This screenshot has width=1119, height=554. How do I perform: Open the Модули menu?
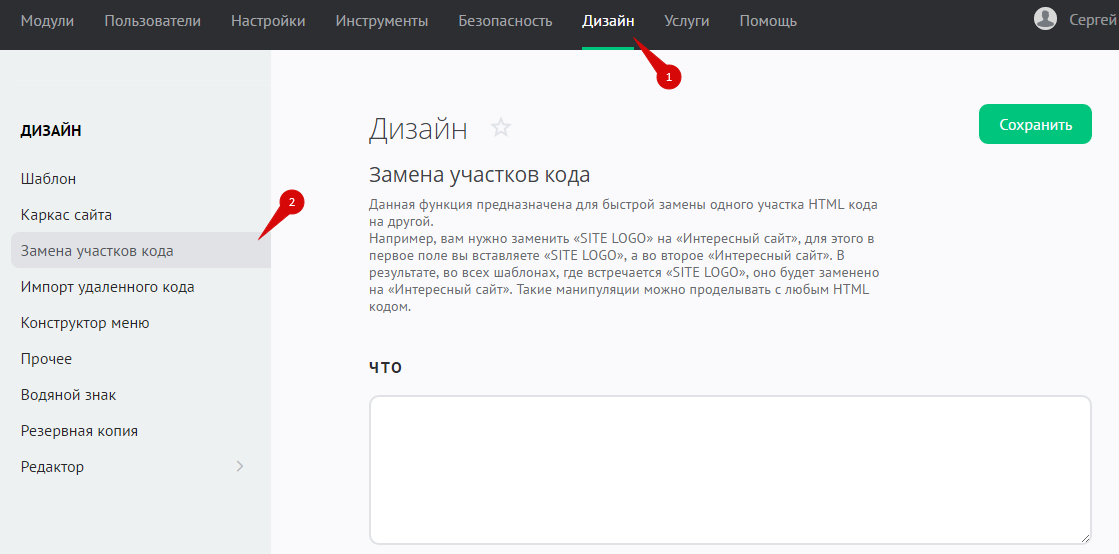tap(47, 21)
